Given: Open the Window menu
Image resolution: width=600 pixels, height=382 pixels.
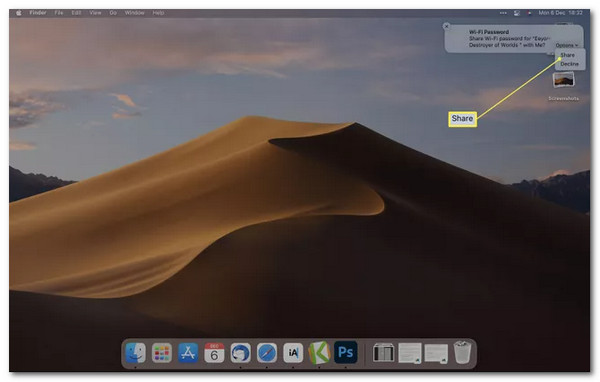Looking at the screenshot, I should pos(134,13).
